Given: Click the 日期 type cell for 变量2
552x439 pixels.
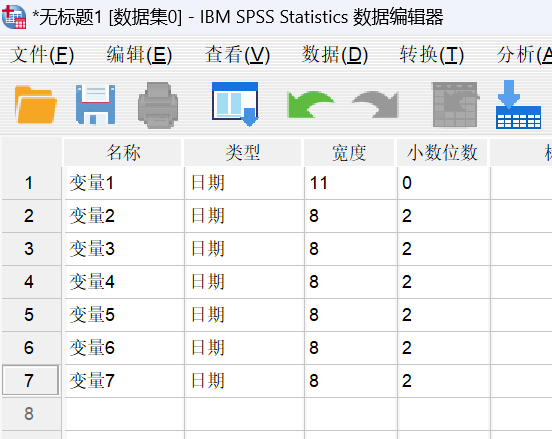Looking at the screenshot, I should [x=245, y=216].
